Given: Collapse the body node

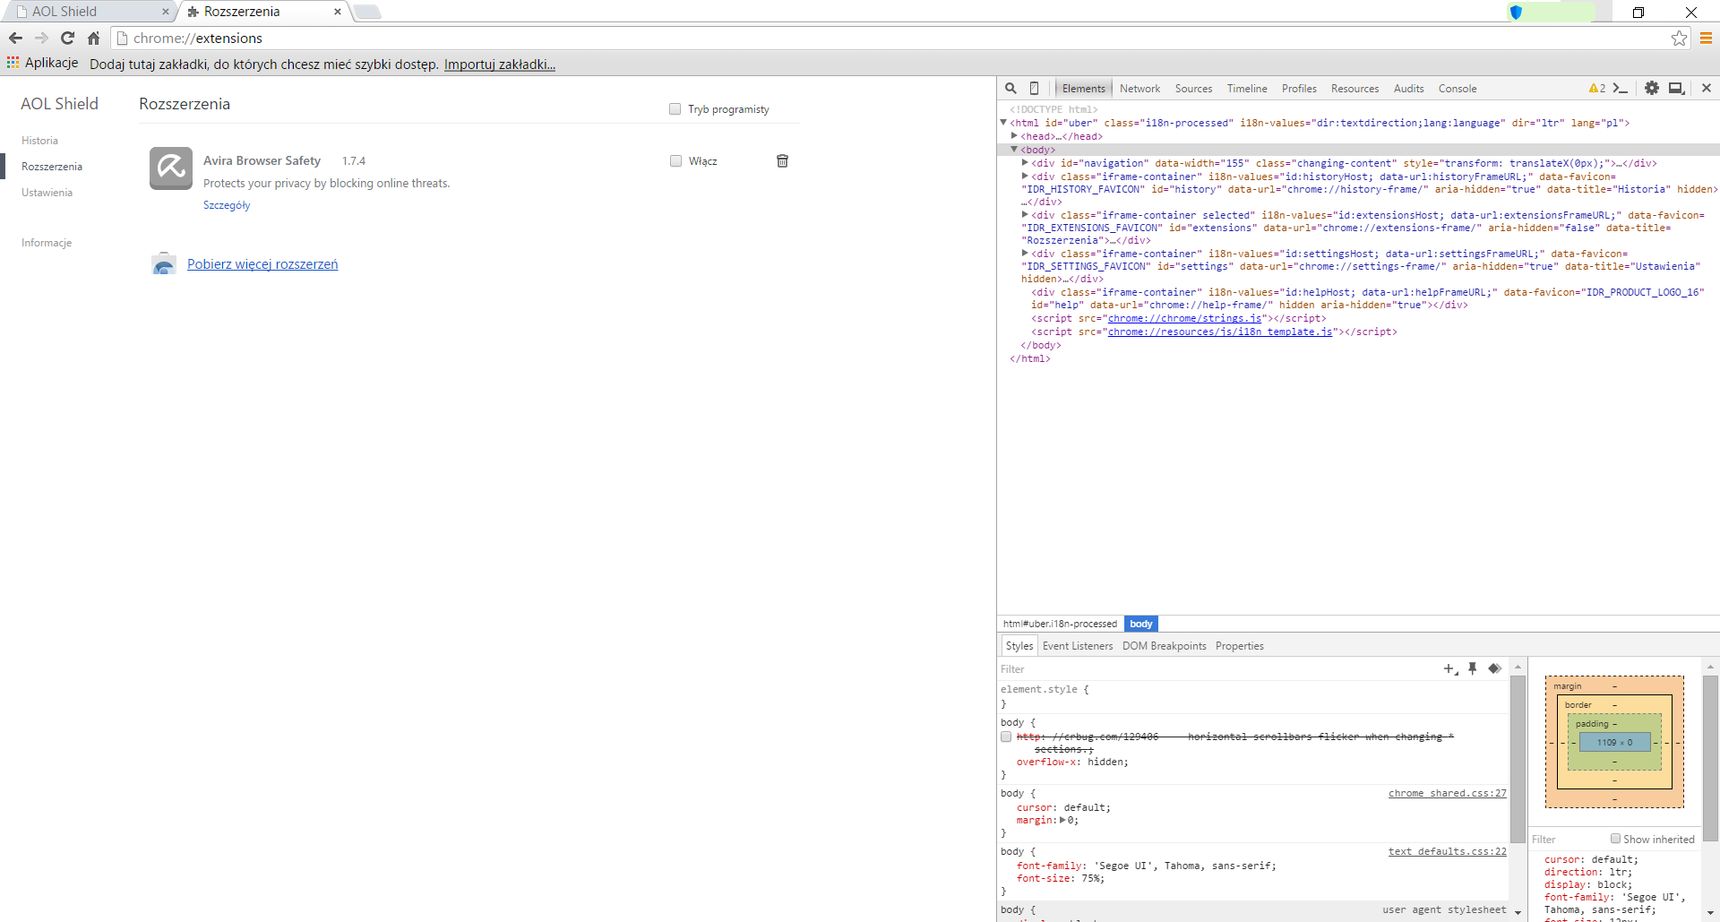Looking at the screenshot, I should click(1014, 149).
